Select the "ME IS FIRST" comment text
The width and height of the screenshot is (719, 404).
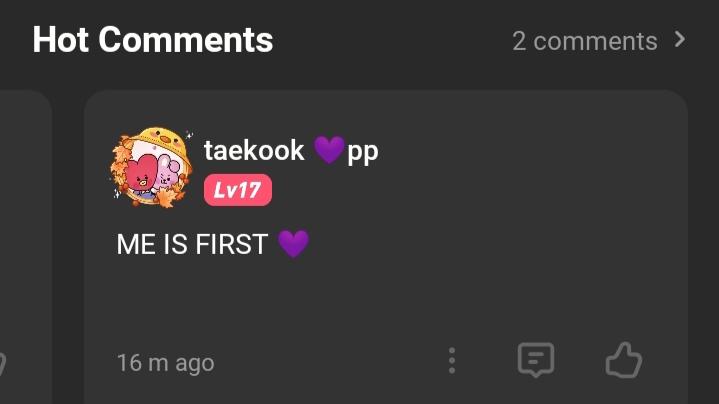pos(192,244)
